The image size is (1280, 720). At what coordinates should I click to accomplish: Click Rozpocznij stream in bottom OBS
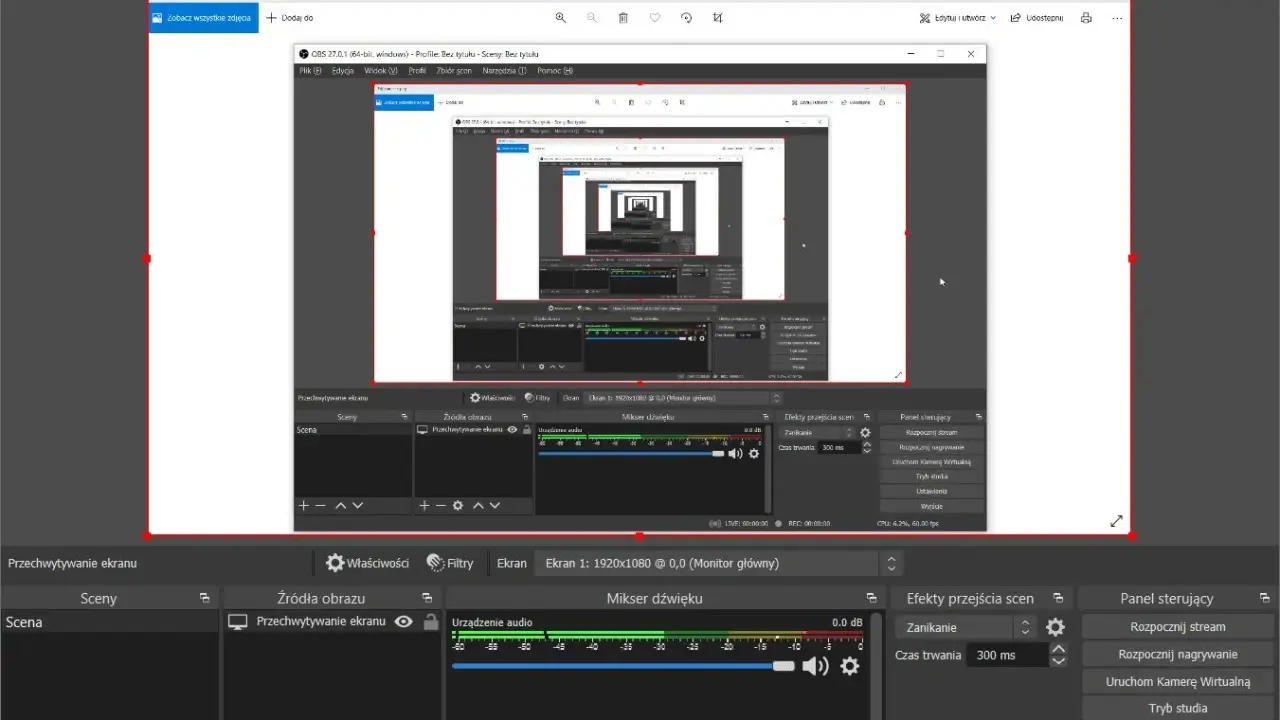(1178, 627)
